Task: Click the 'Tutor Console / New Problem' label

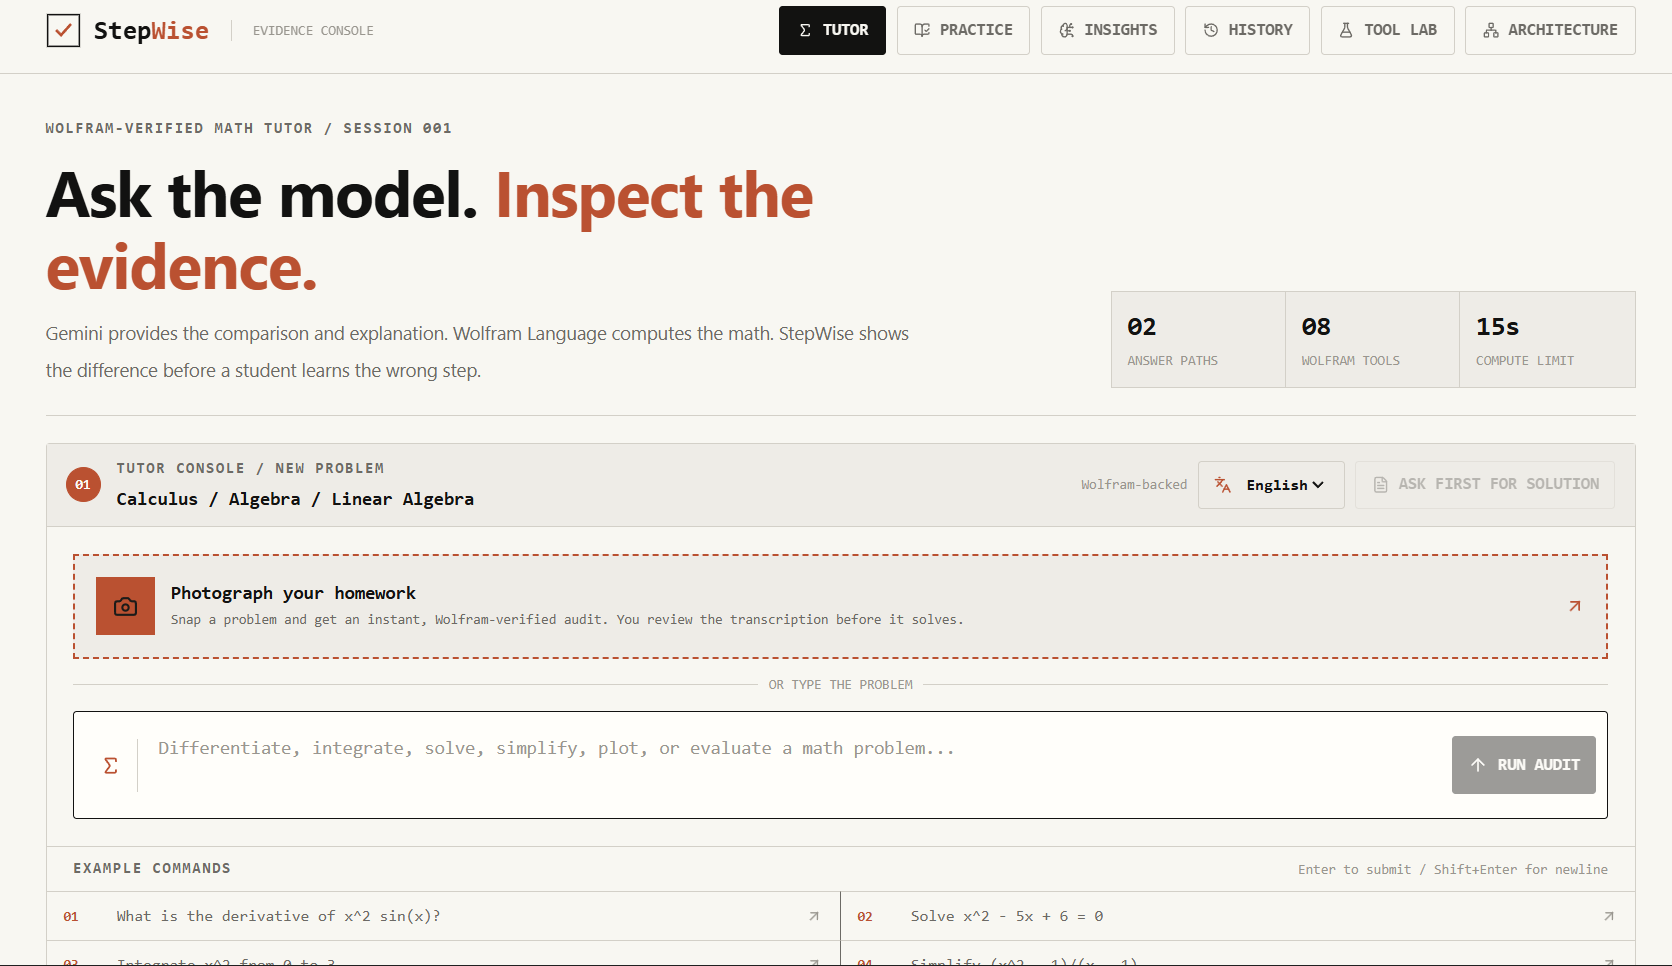Action: (x=250, y=468)
